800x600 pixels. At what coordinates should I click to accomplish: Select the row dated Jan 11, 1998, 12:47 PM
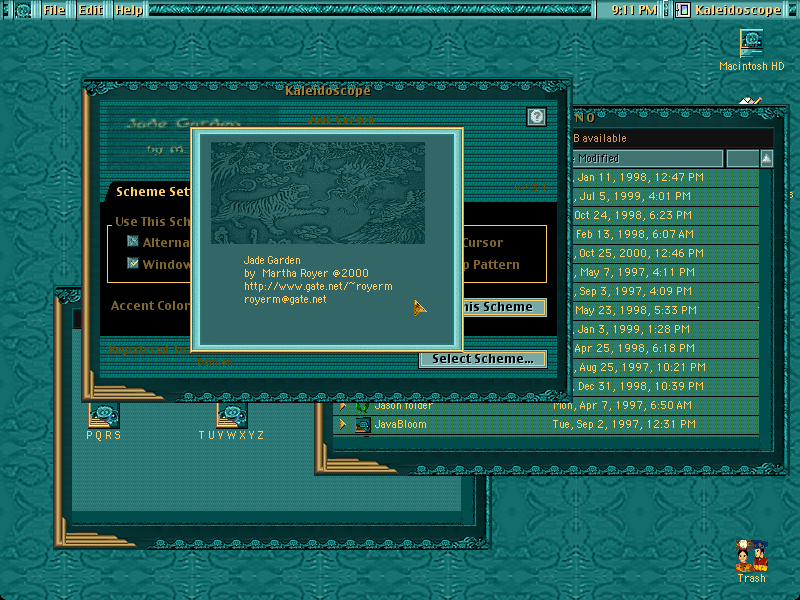pos(665,178)
